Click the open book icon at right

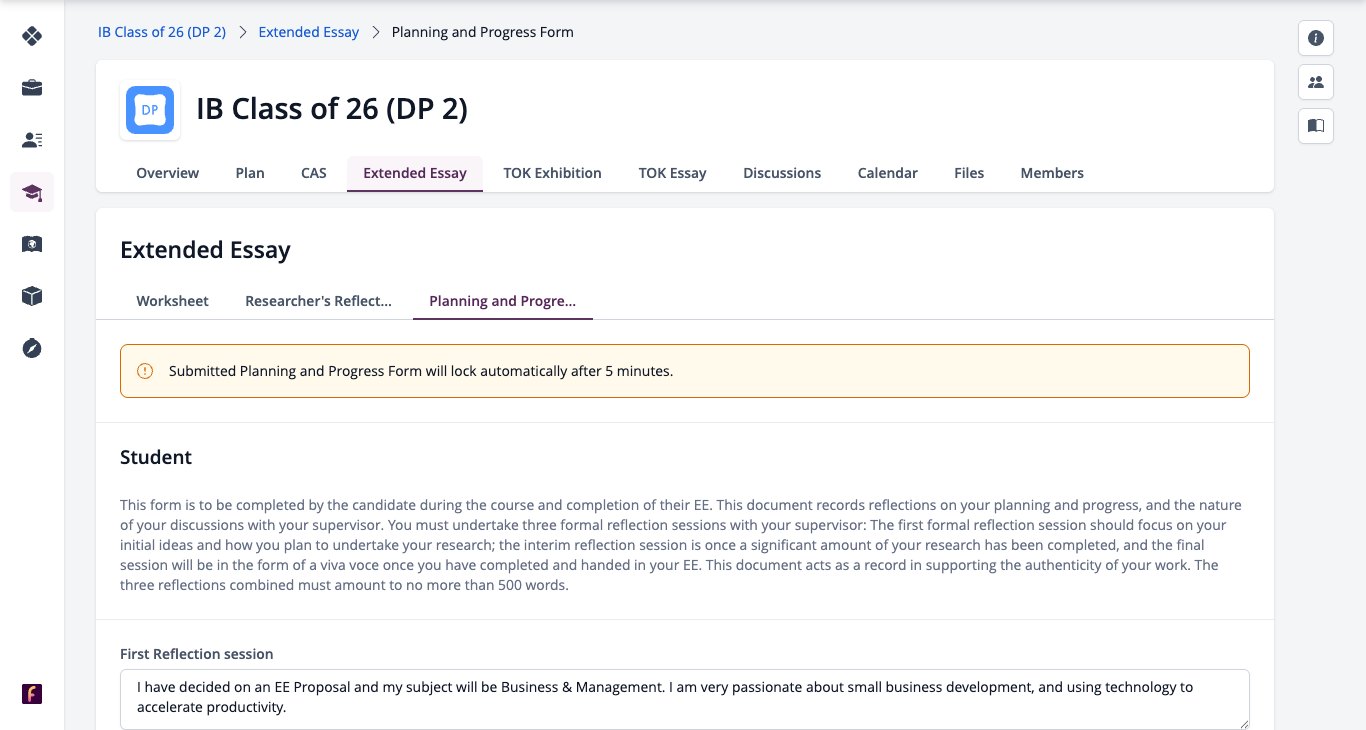click(x=1316, y=126)
